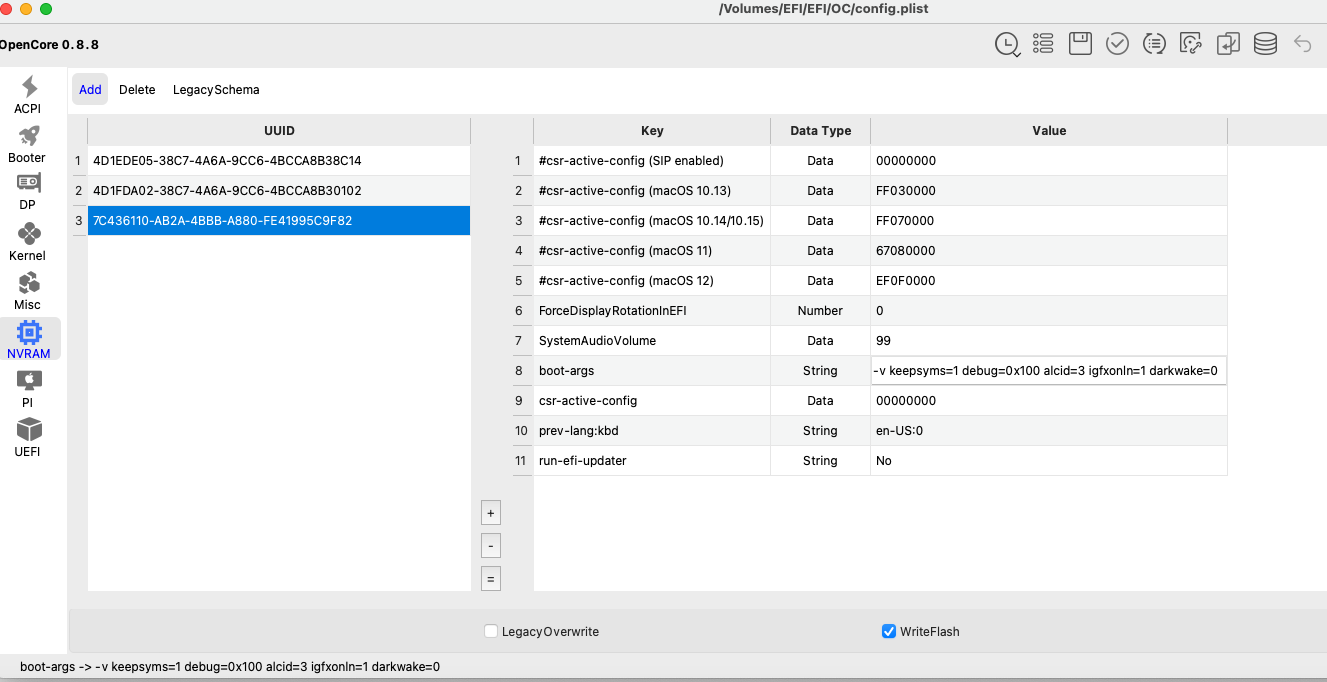Click the minus button to remove a row

[x=490, y=546]
